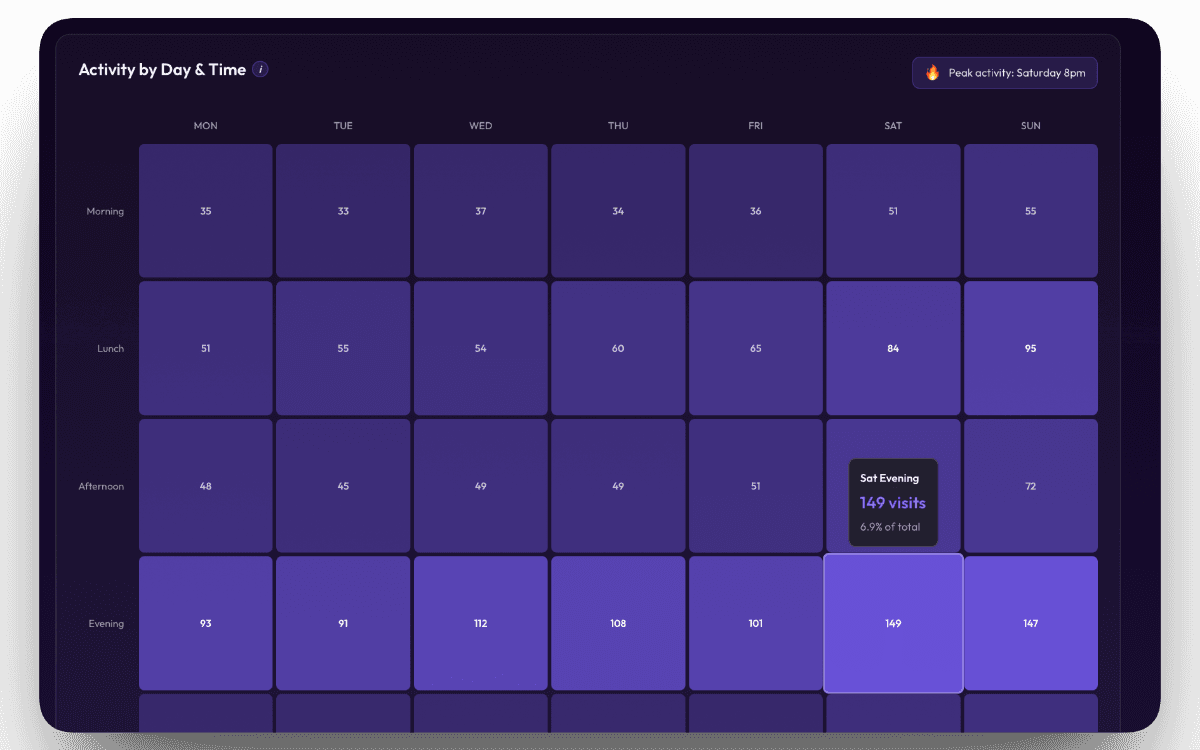Select the MON column header
1200x750 pixels.
click(205, 125)
